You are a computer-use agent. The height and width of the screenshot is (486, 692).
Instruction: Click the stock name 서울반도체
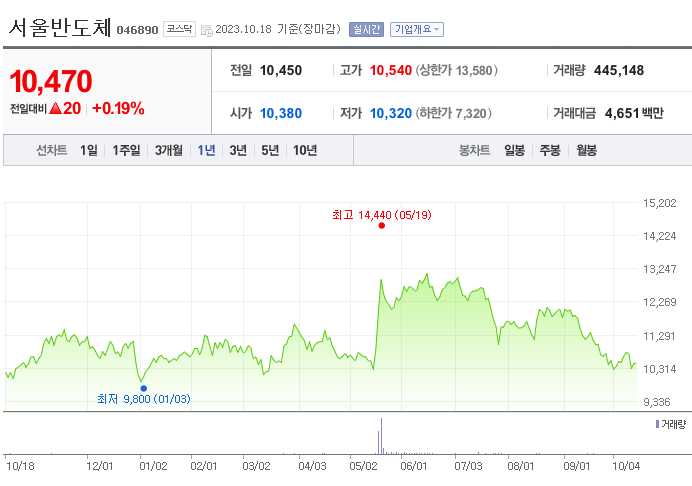click(60, 27)
